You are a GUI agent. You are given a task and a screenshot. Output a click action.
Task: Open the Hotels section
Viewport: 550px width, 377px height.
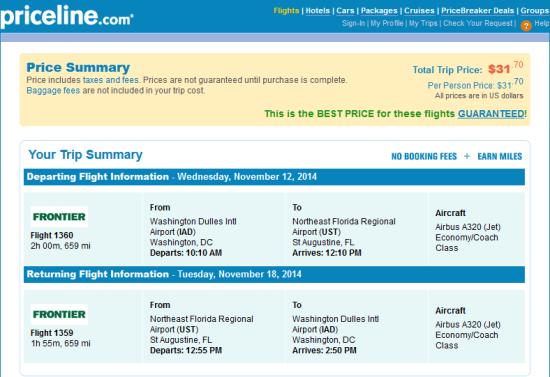coord(318,11)
